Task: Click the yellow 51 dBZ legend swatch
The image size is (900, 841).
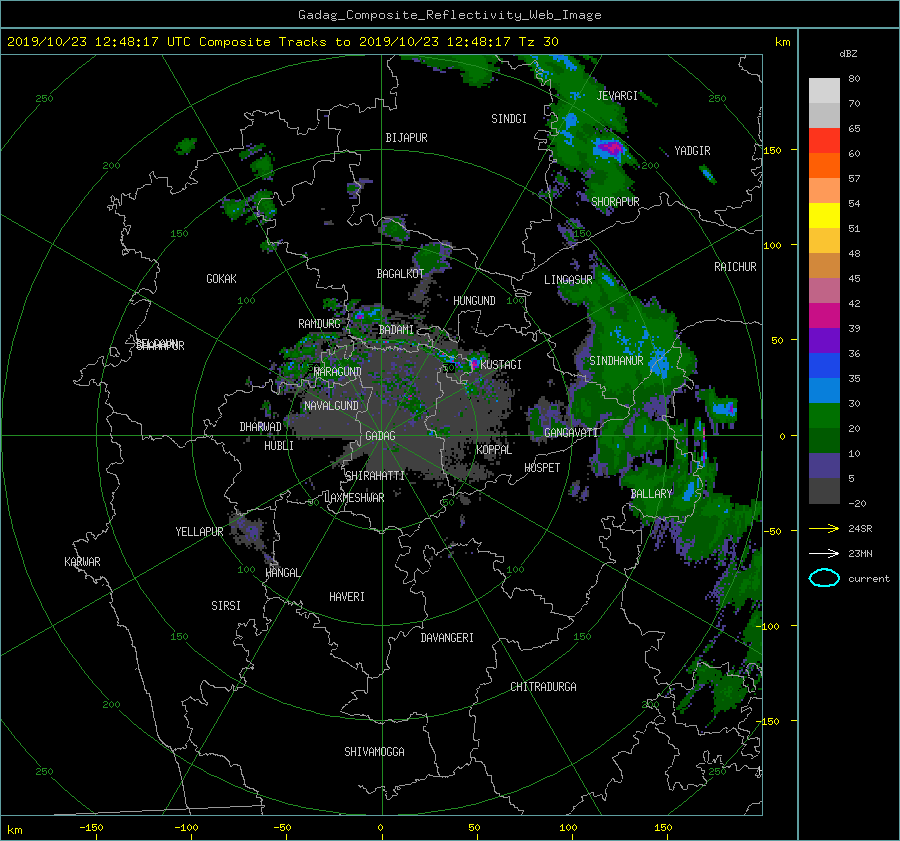Action: (824, 216)
